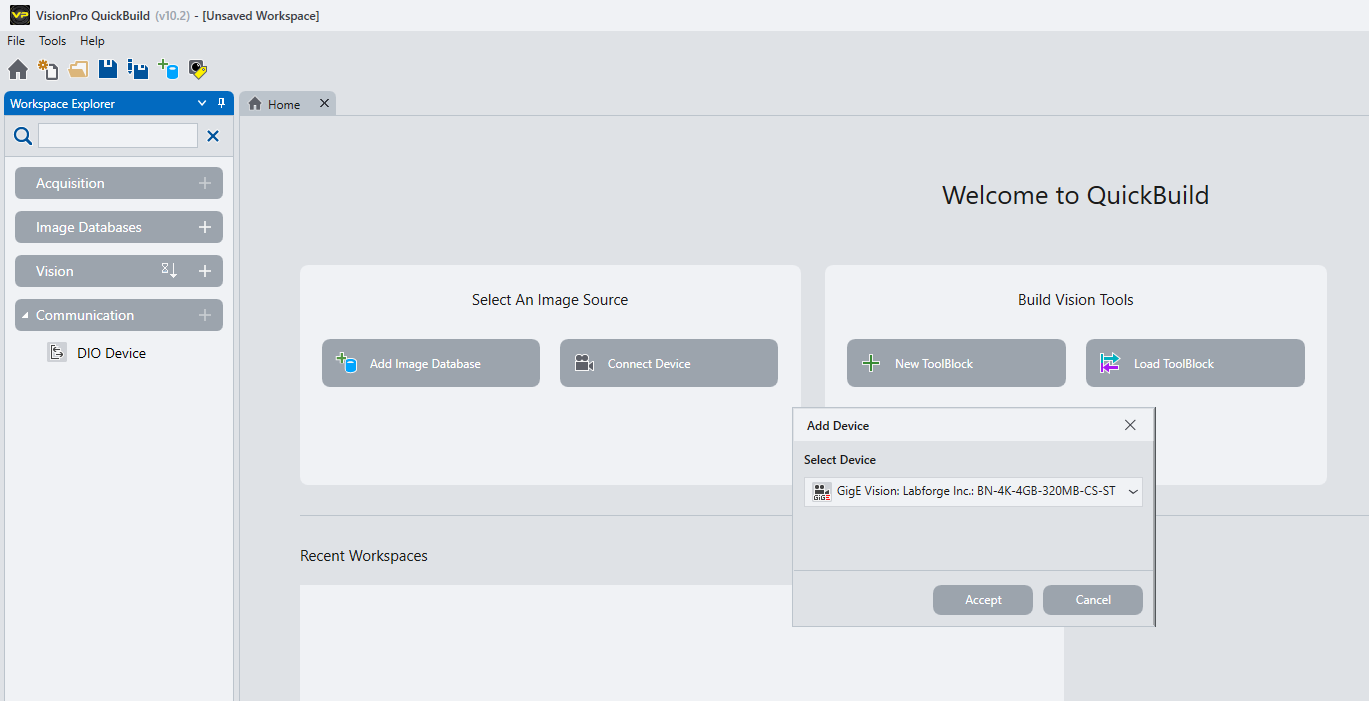This screenshot has width=1369, height=701.
Task: Create a new workspace from the toolbar
Action: pos(48,69)
